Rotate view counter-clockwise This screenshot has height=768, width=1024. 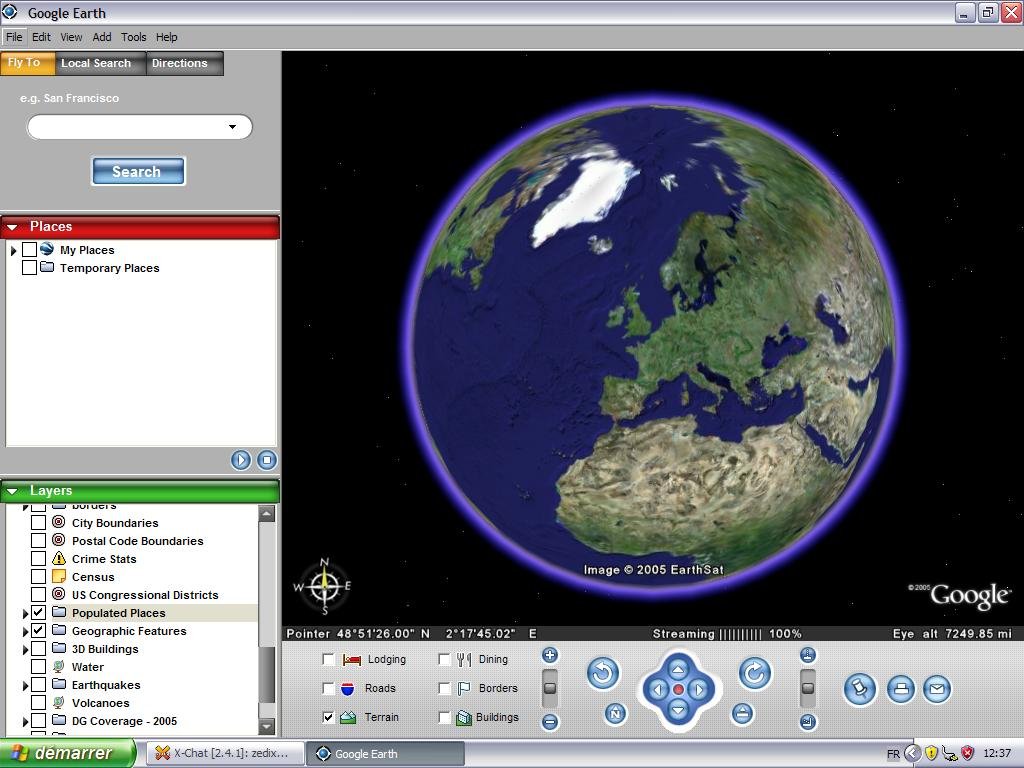point(602,673)
